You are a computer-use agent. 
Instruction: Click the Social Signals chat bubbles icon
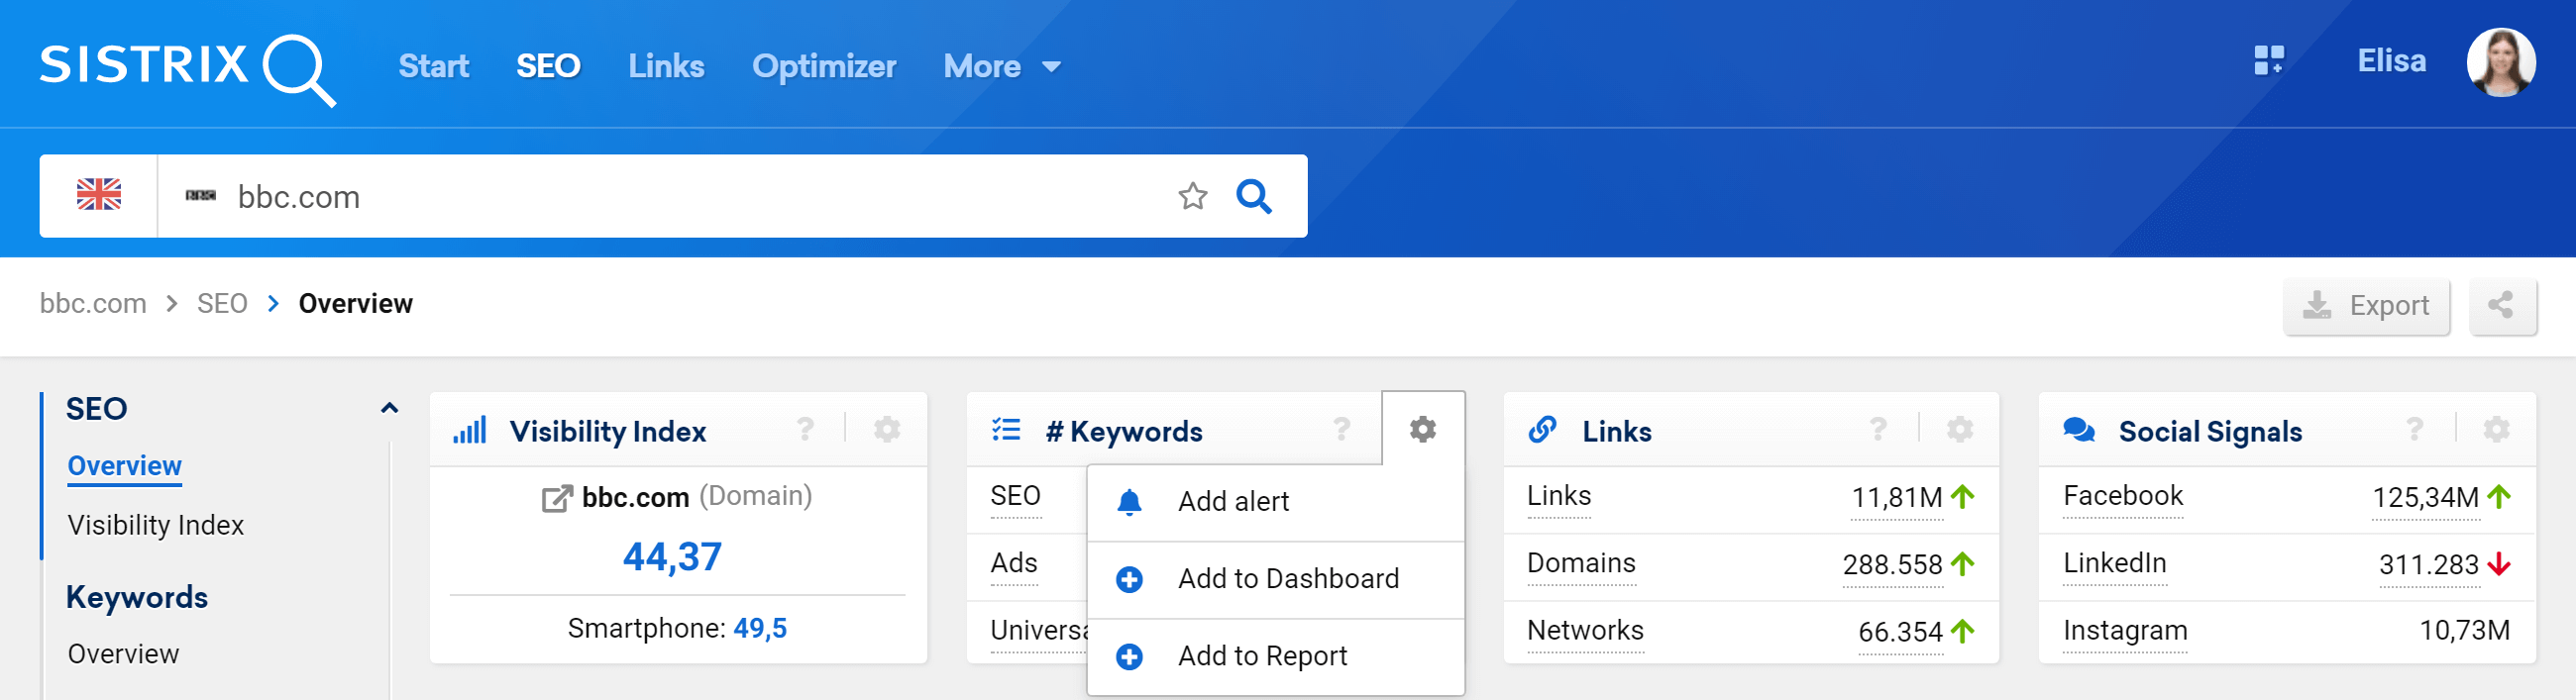pyautogui.click(x=2079, y=430)
